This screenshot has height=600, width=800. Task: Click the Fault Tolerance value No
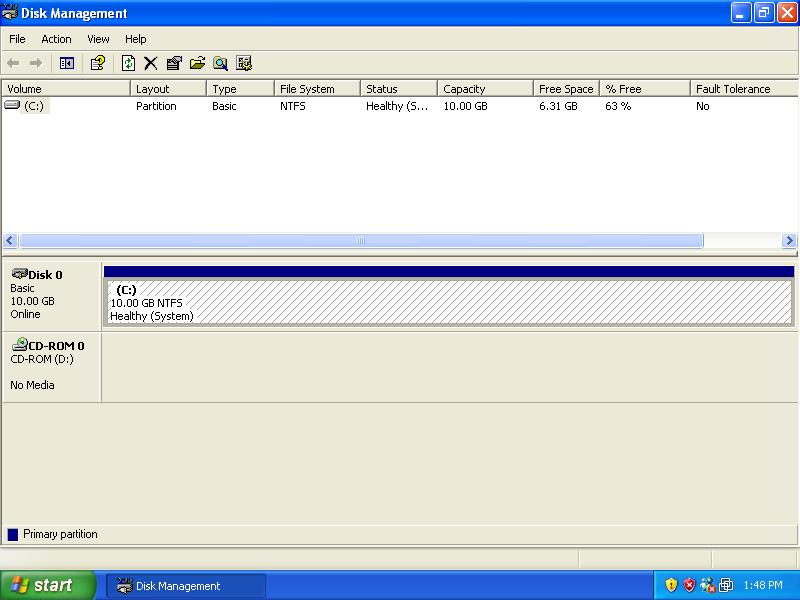(x=703, y=106)
